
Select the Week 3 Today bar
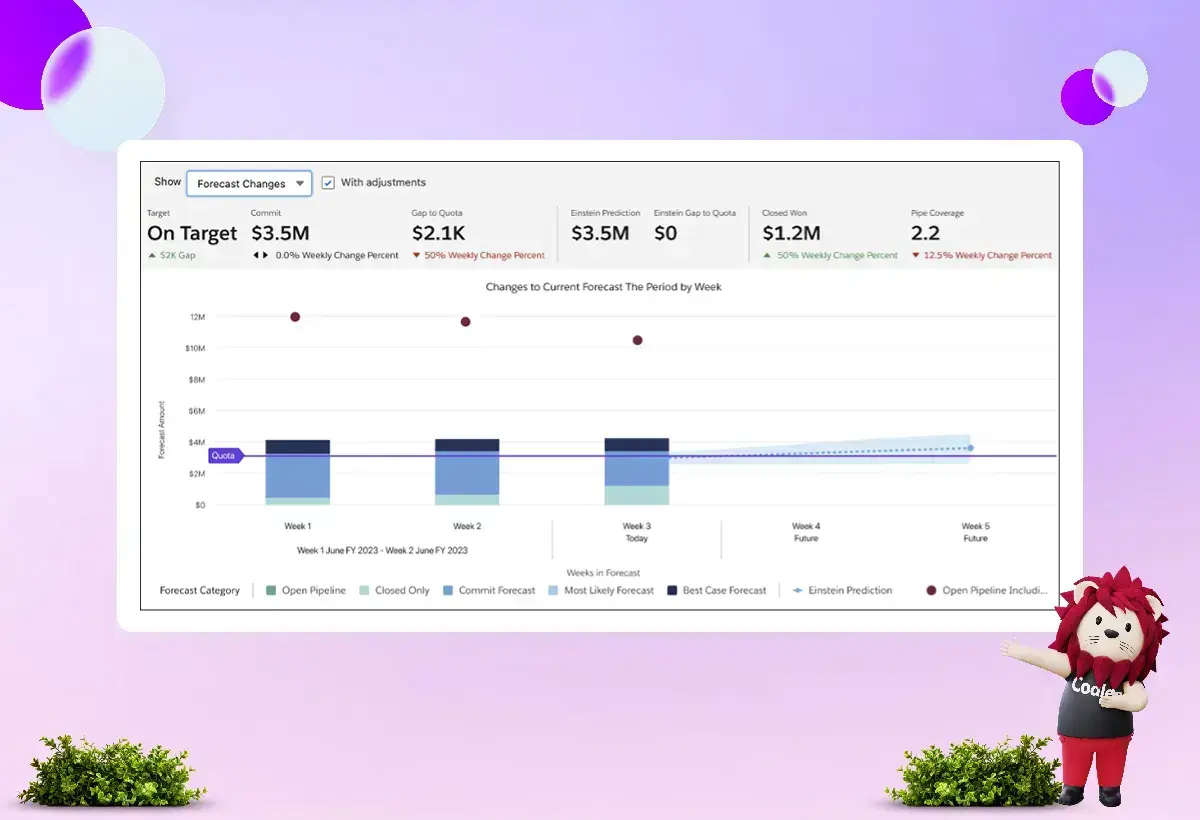pyautogui.click(x=637, y=471)
